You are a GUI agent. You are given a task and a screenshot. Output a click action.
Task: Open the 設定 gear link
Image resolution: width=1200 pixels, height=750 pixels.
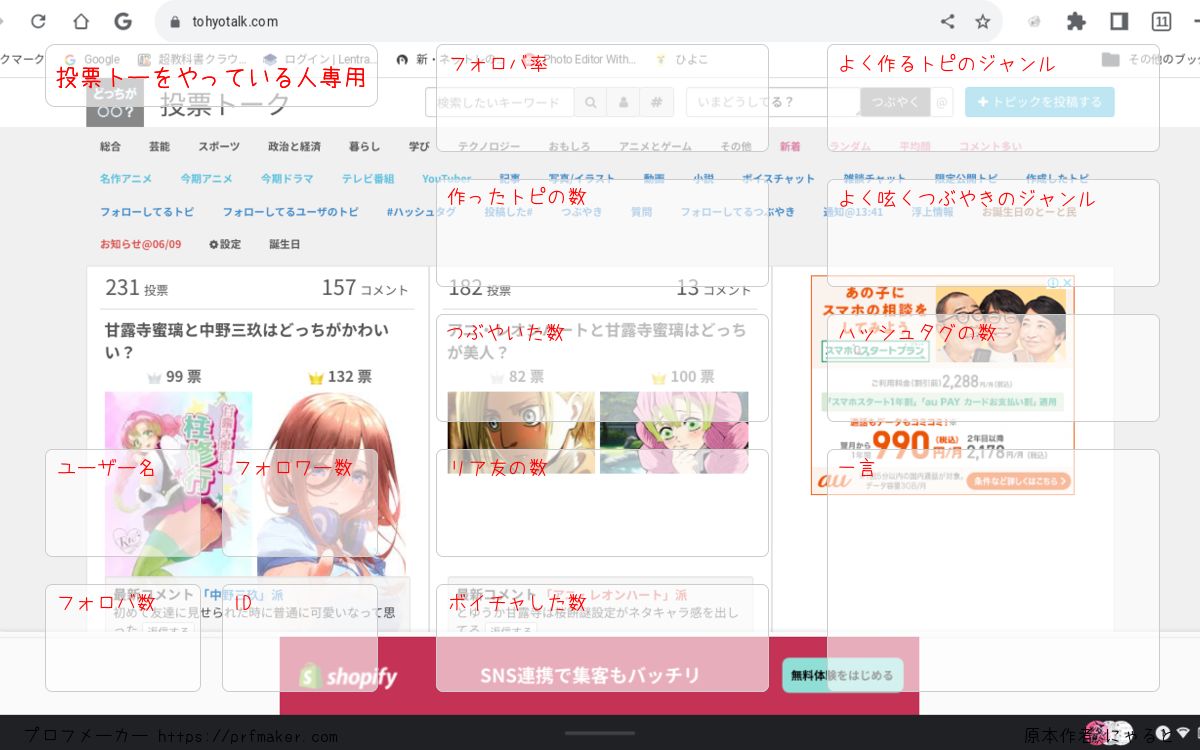225,244
